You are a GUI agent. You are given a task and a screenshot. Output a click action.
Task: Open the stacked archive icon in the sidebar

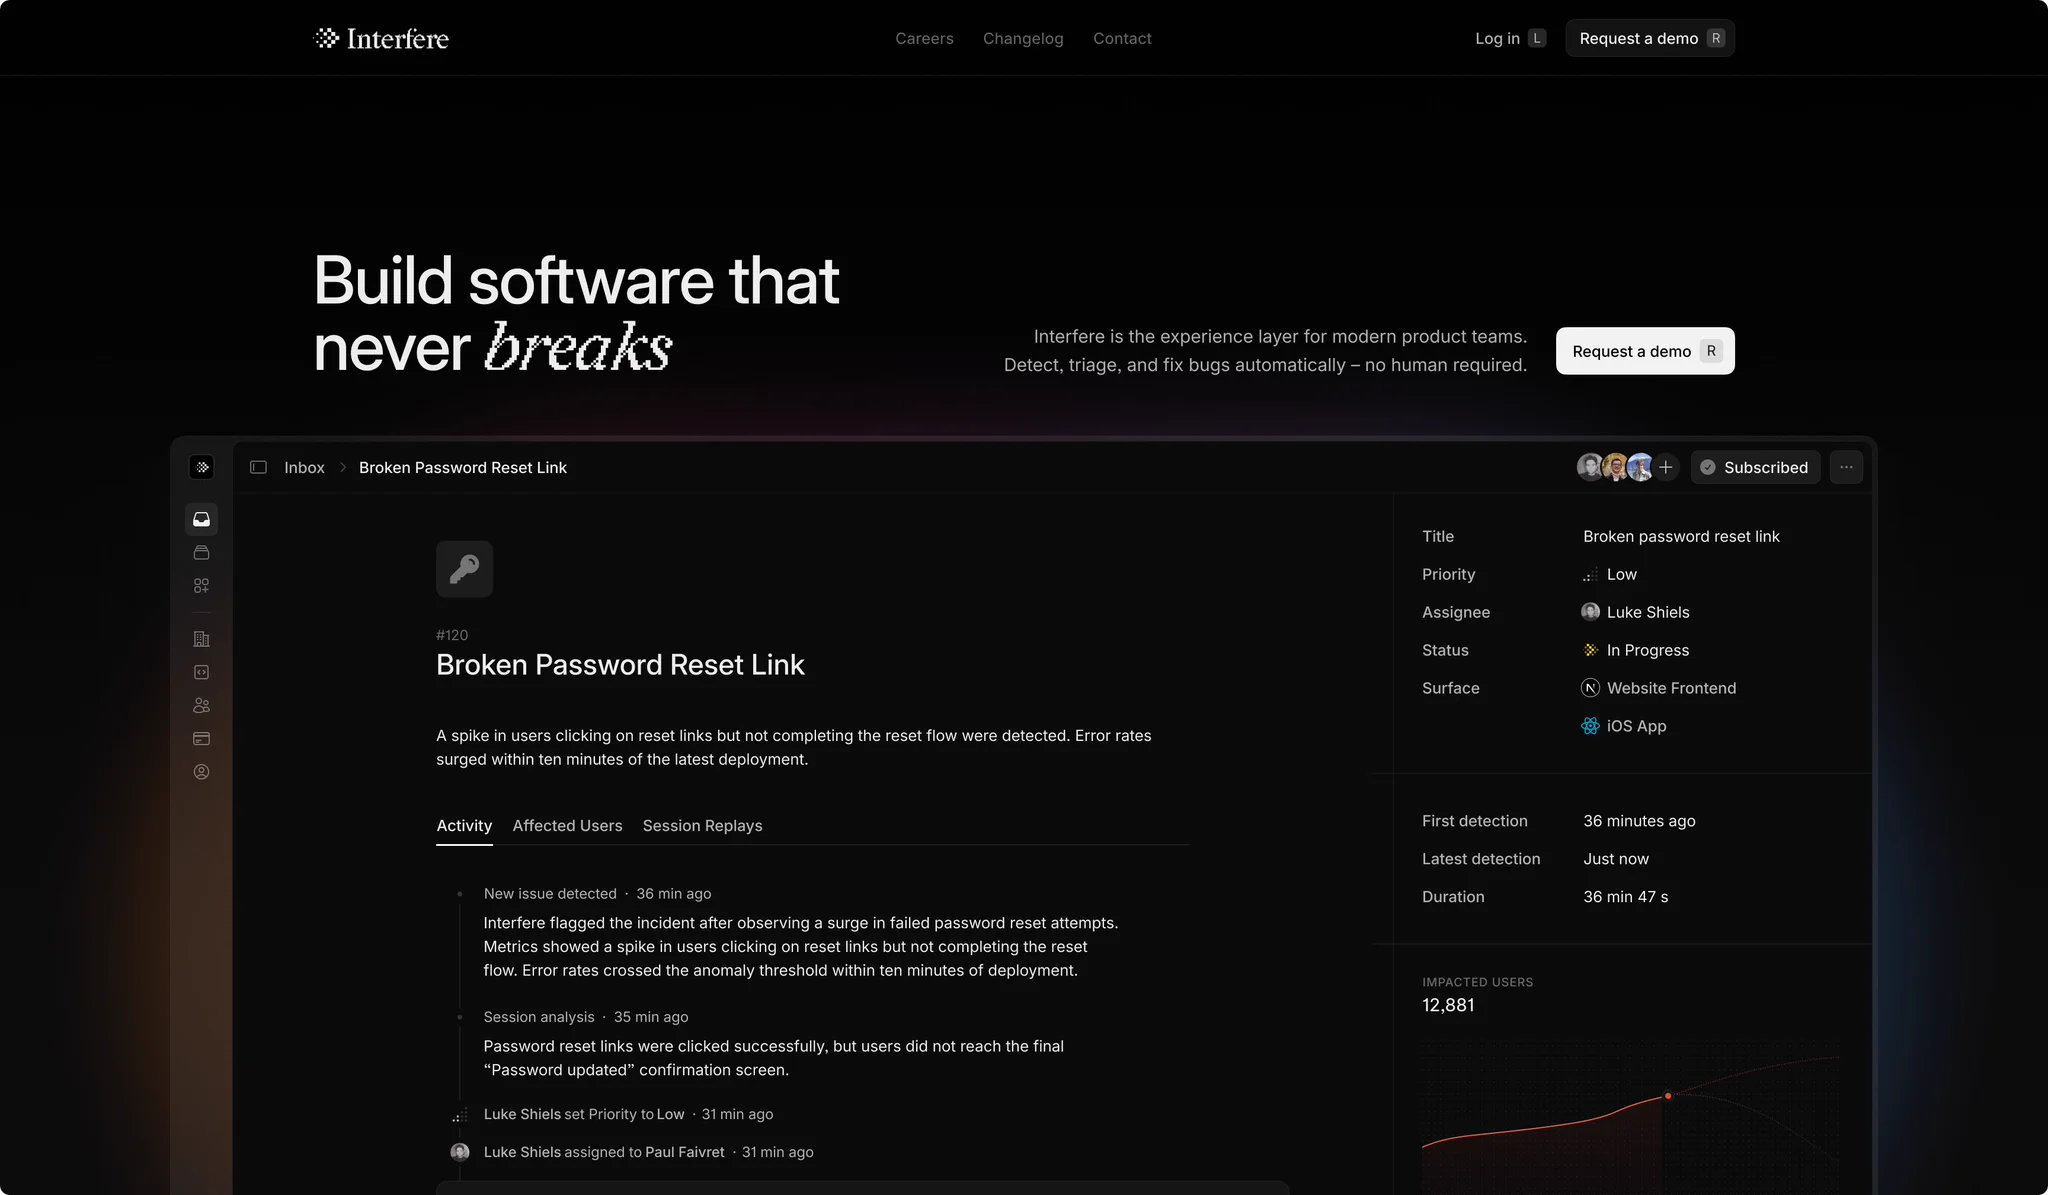pos(201,552)
